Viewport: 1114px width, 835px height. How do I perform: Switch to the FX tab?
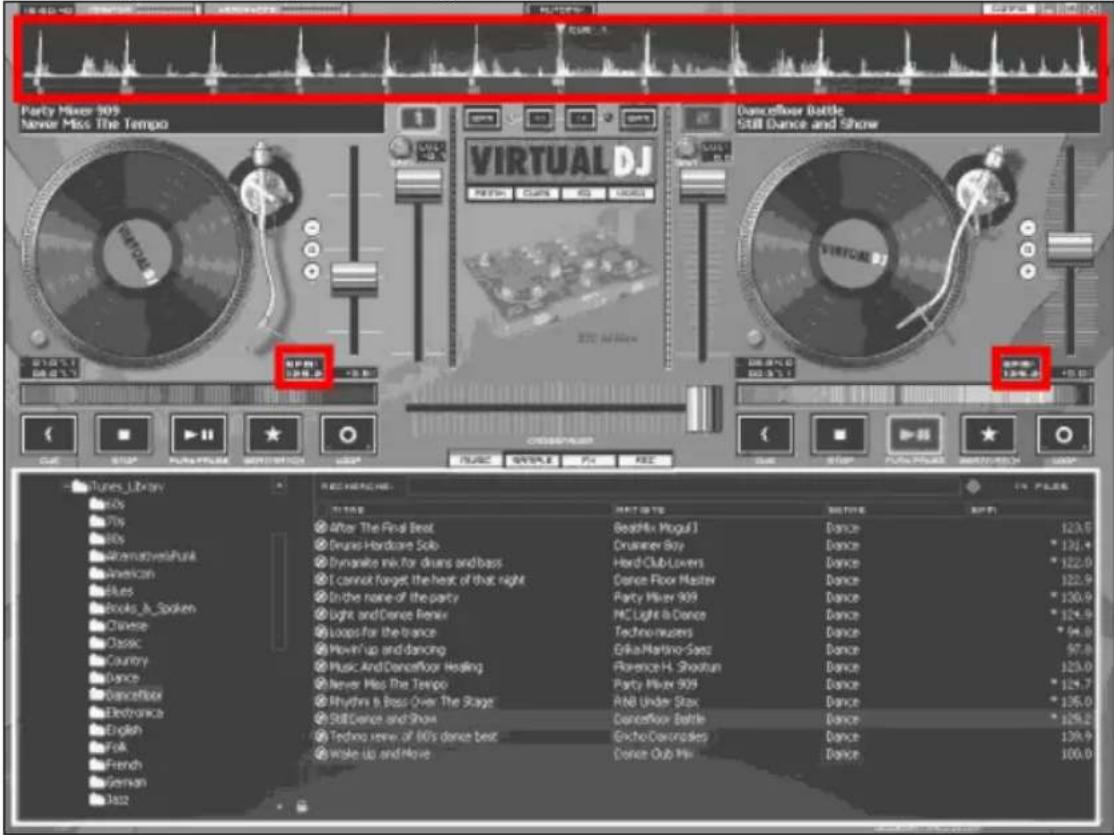click(x=588, y=460)
